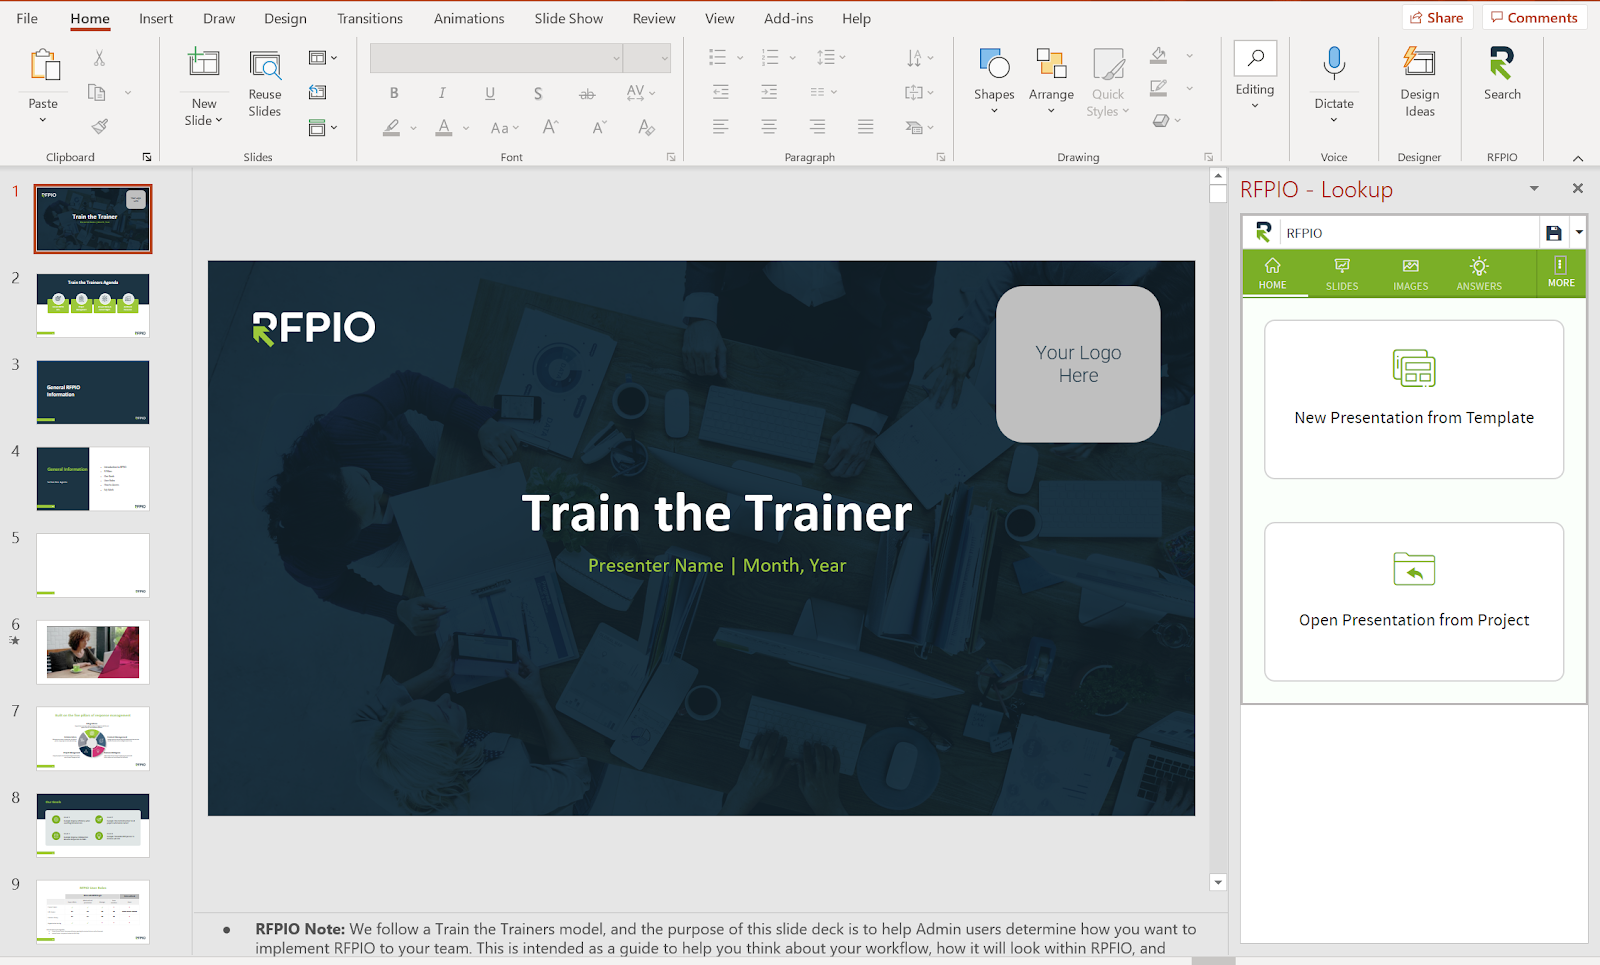Viewport: 1600px width, 965px height.
Task: Open the Transitions ribbon tab
Action: pyautogui.click(x=370, y=18)
